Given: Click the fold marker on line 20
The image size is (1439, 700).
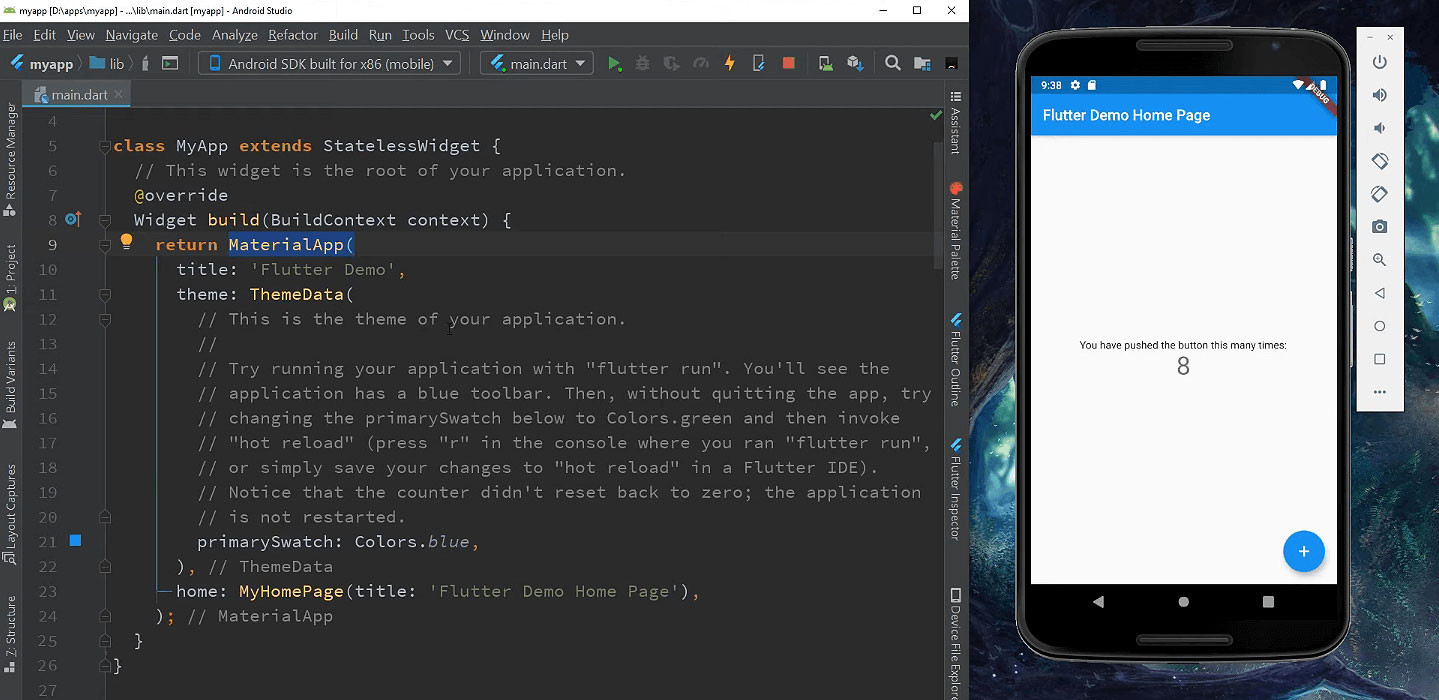Looking at the screenshot, I should click(105, 517).
